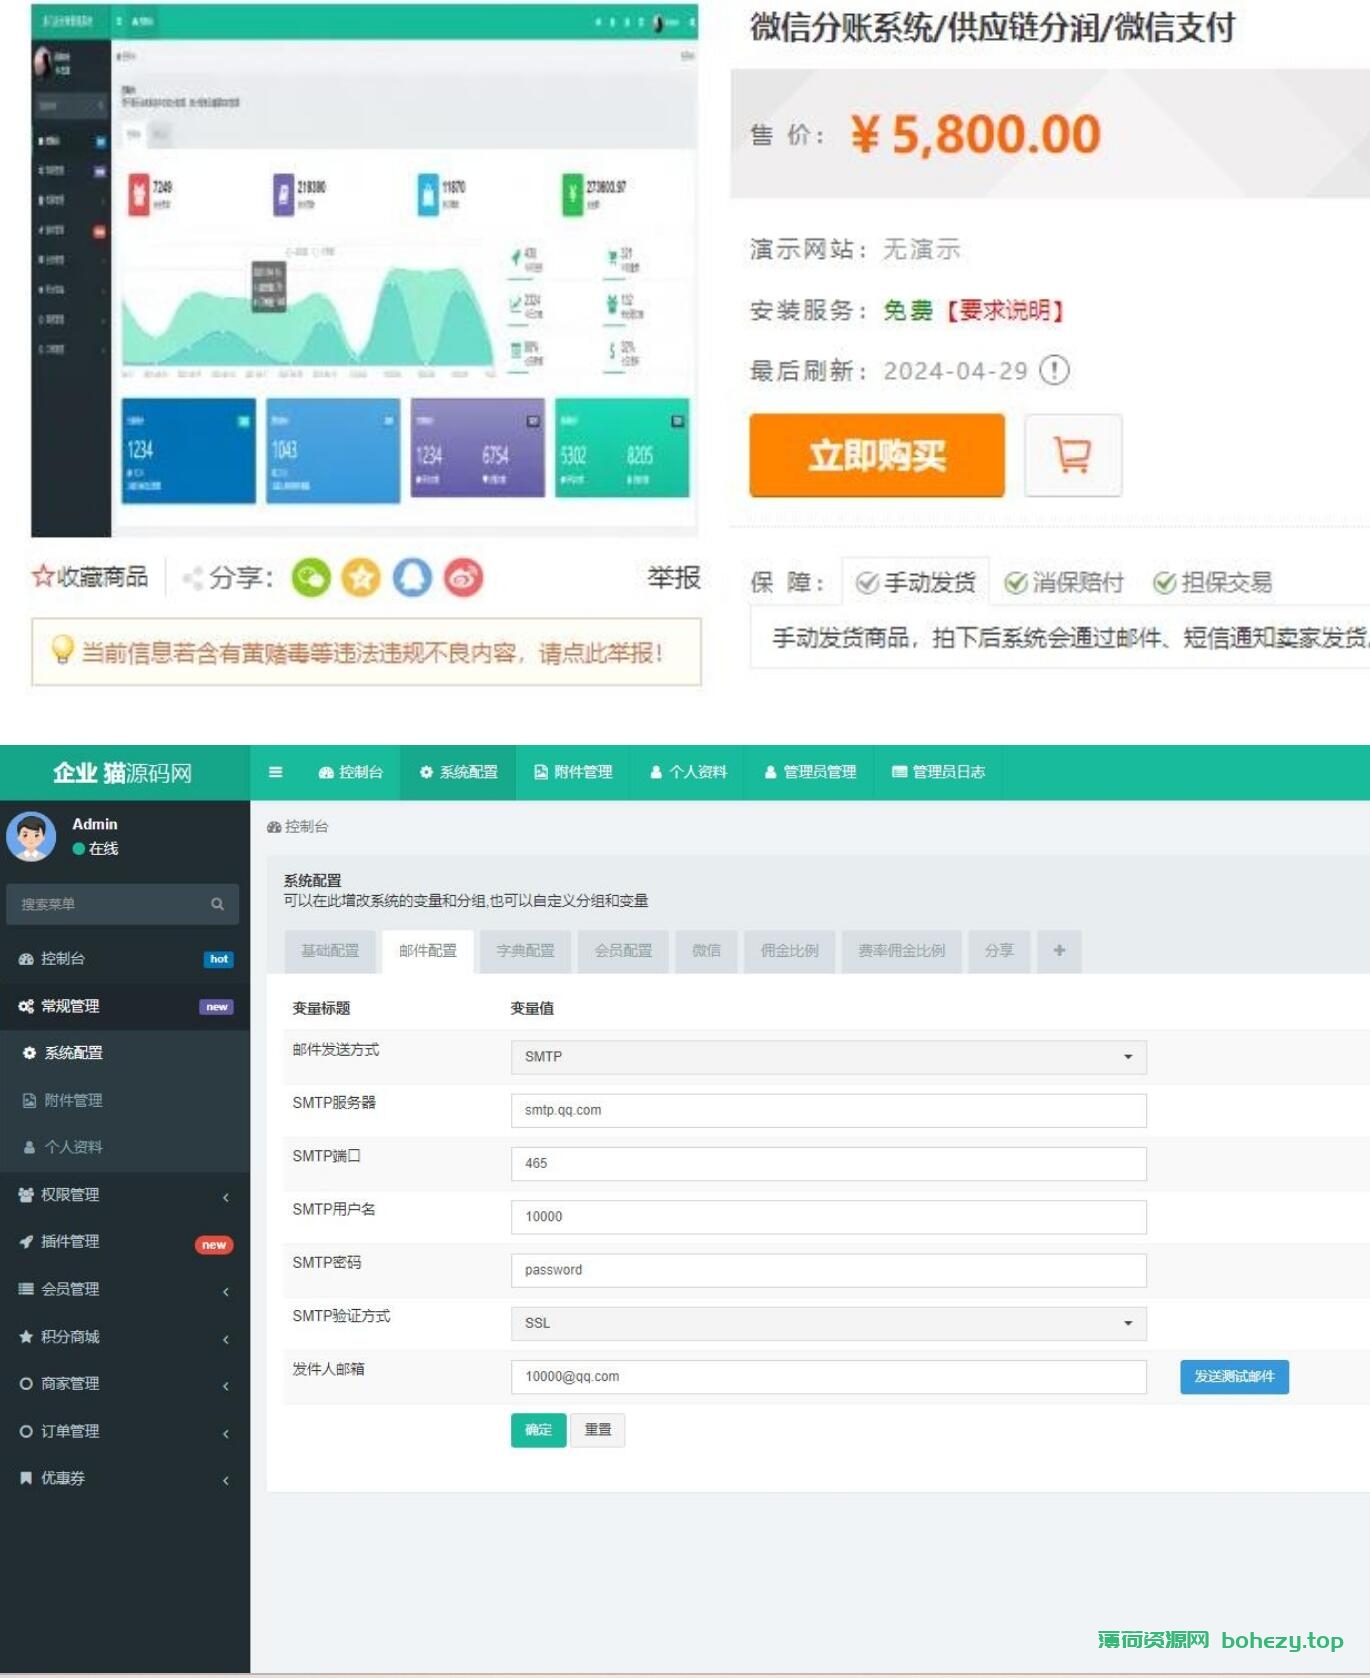Click the search magnifier icon in sidebar
Screen dimensions: 1370x1678
(x=217, y=904)
